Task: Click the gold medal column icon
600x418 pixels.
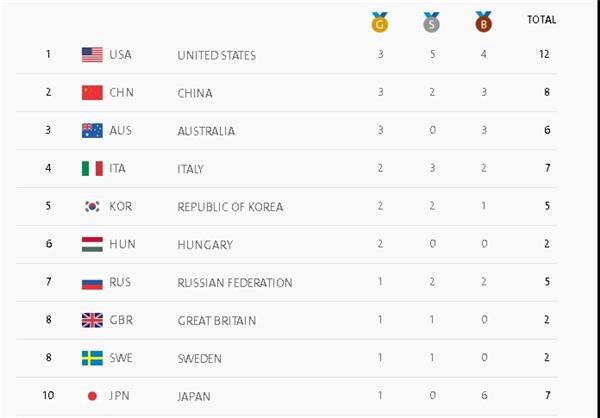Action: (x=380, y=21)
